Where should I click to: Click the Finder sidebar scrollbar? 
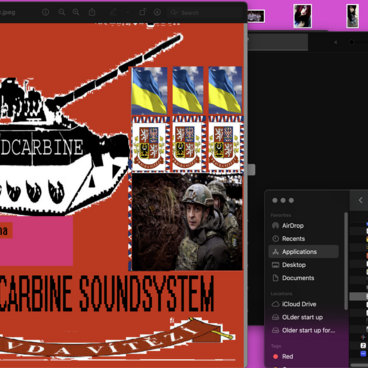(x=346, y=260)
